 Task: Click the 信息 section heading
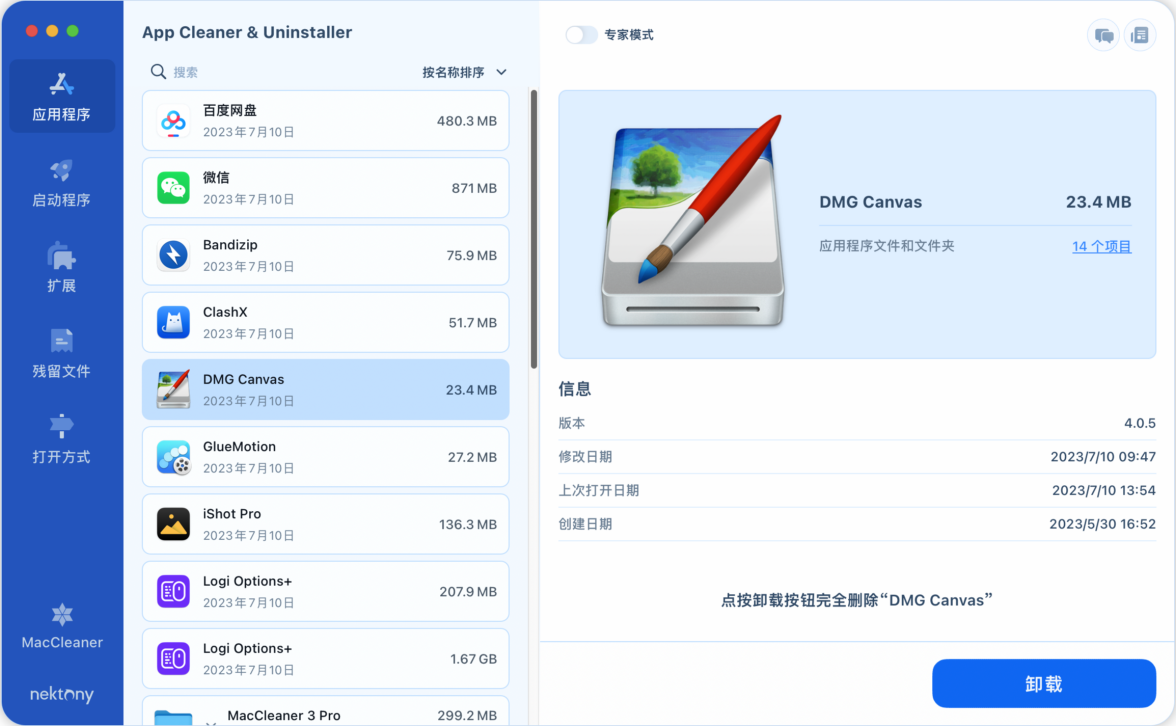pos(574,388)
